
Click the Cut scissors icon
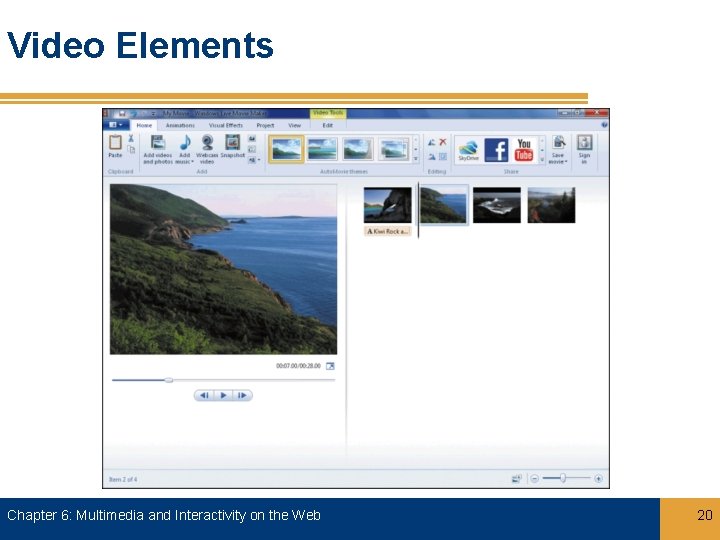pyautogui.click(x=131, y=138)
